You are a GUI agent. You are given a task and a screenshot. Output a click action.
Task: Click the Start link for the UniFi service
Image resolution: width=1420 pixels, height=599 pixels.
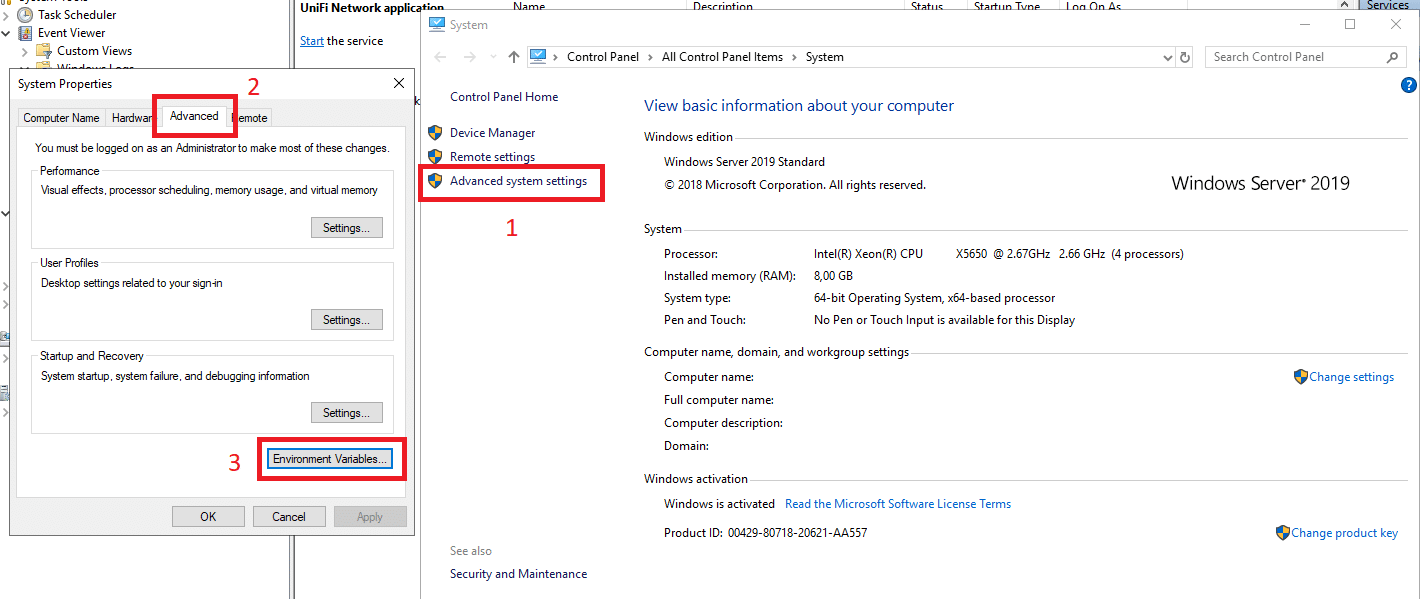click(x=312, y=41)
